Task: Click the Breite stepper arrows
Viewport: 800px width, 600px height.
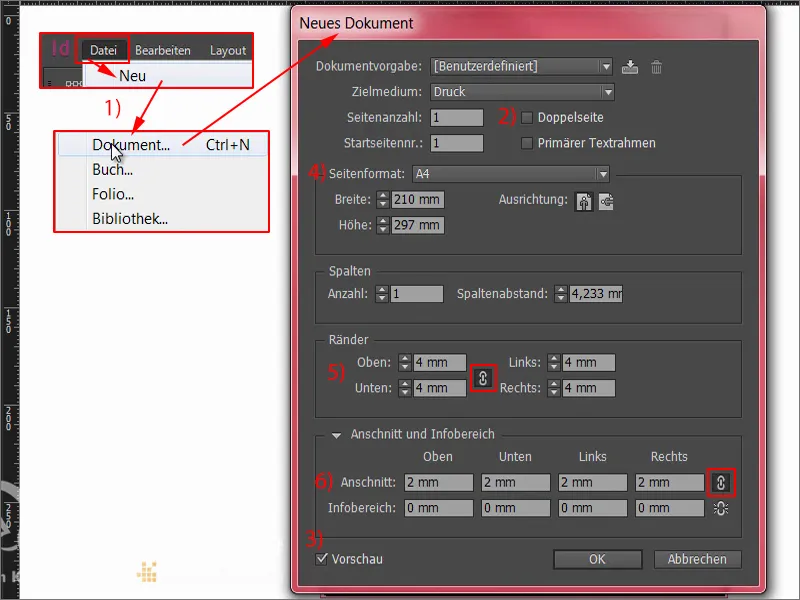Action: [383, 199]
